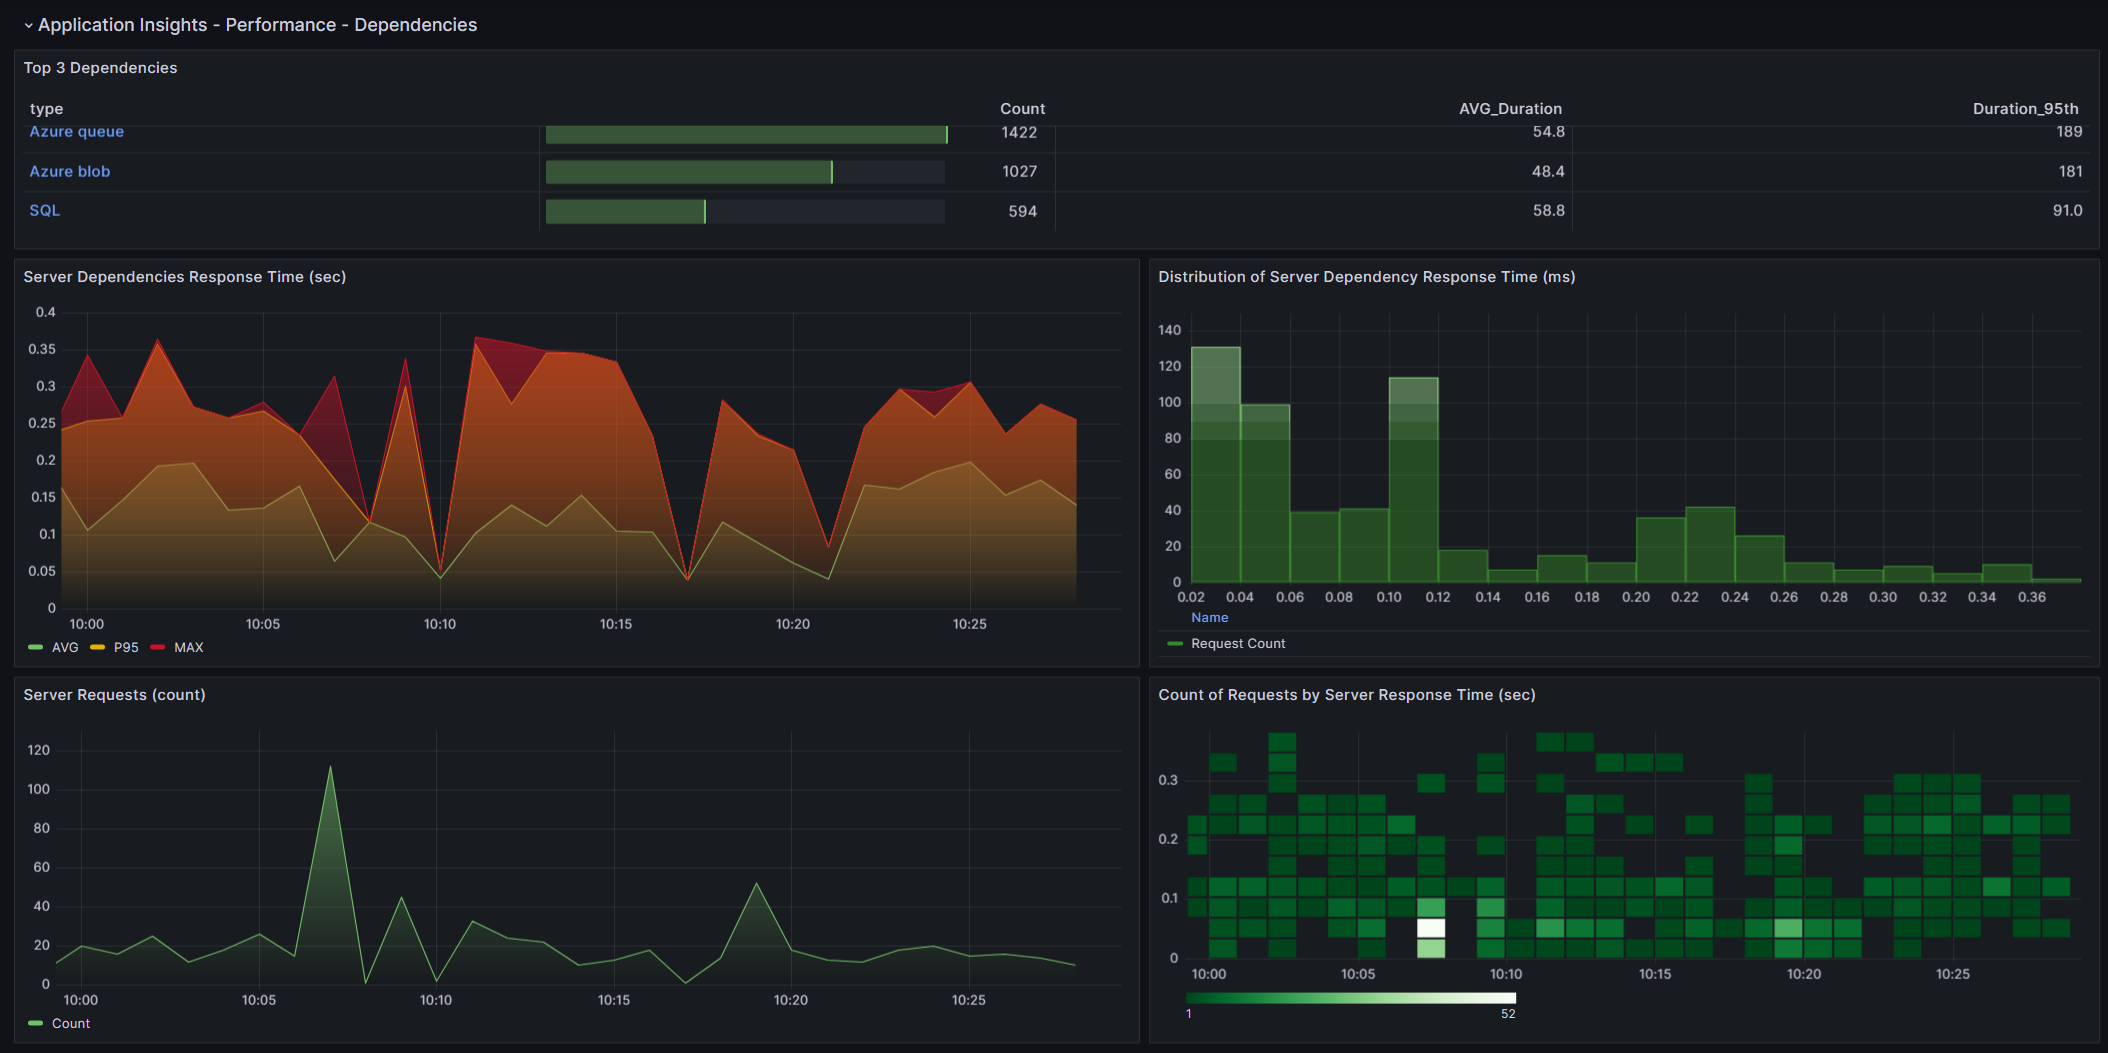
Task: Click the Duration_95th value 181
Action: [2070, 171]
